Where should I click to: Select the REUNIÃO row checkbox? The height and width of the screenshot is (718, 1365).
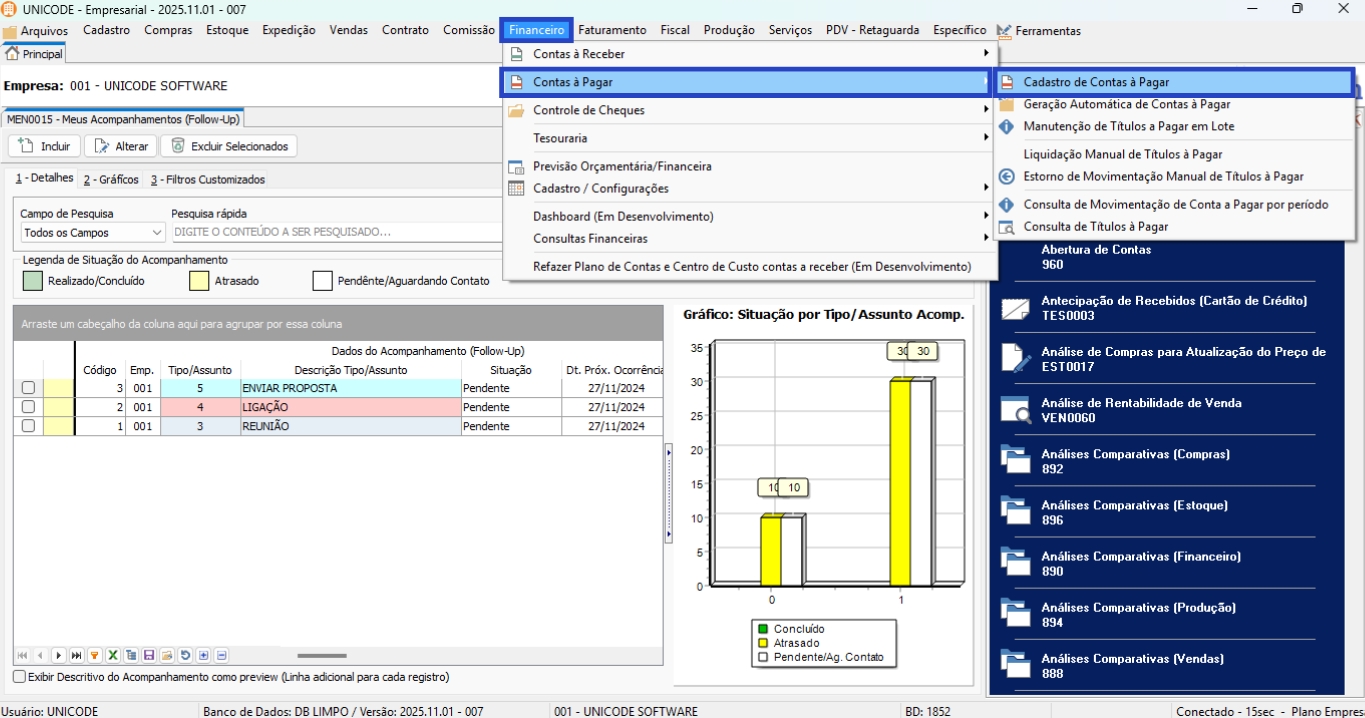28,426
